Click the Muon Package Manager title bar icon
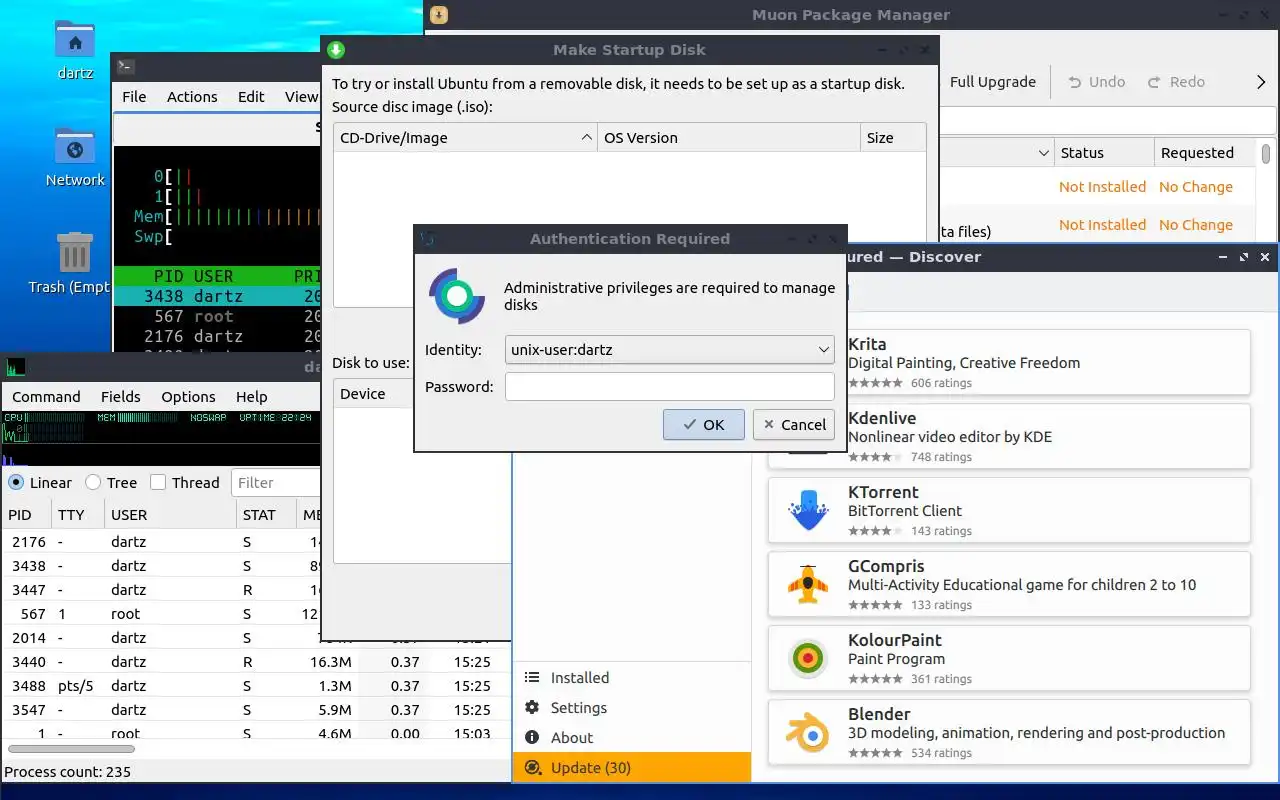1280x800 pixels. 439,14
